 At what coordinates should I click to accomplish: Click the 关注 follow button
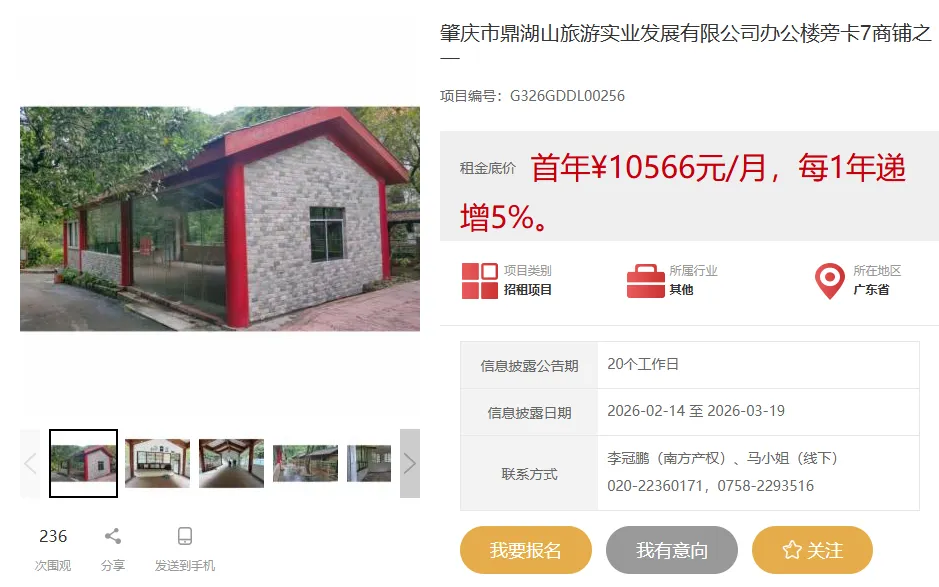click(812, 550)
